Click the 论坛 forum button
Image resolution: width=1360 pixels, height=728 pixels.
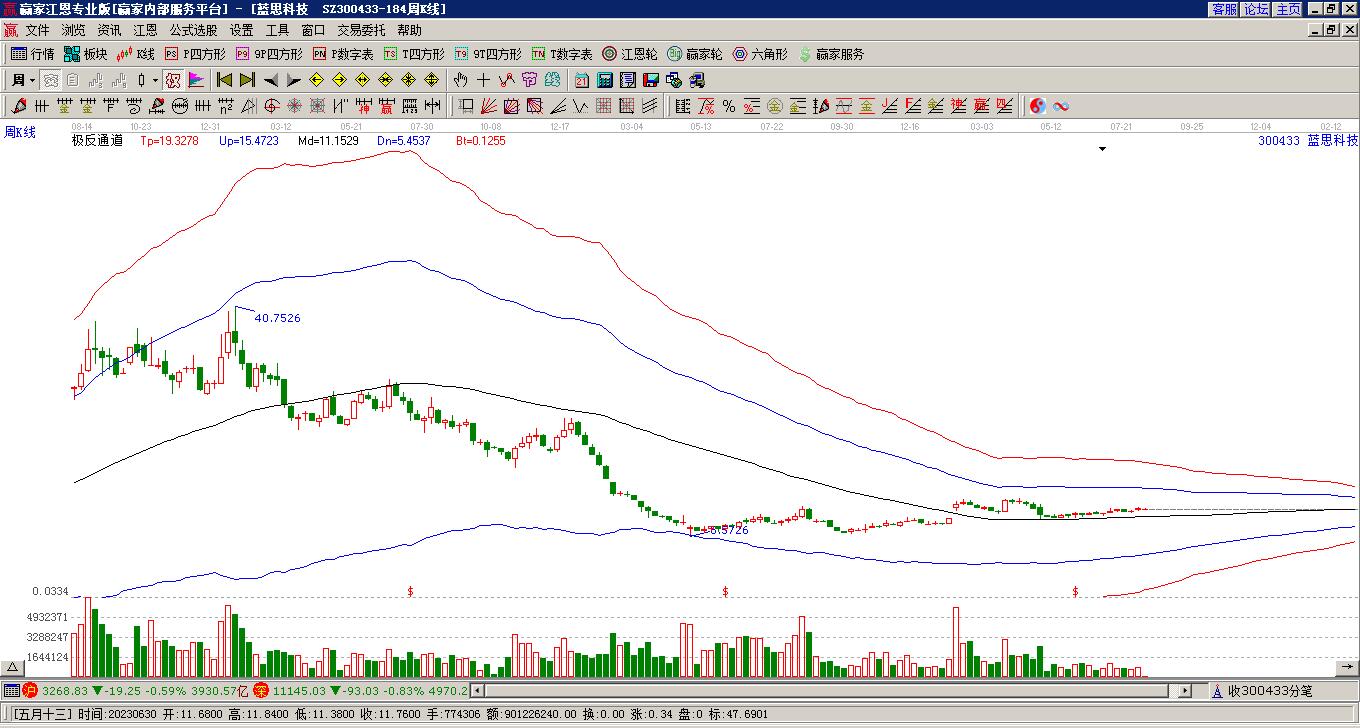point(1256,9)
